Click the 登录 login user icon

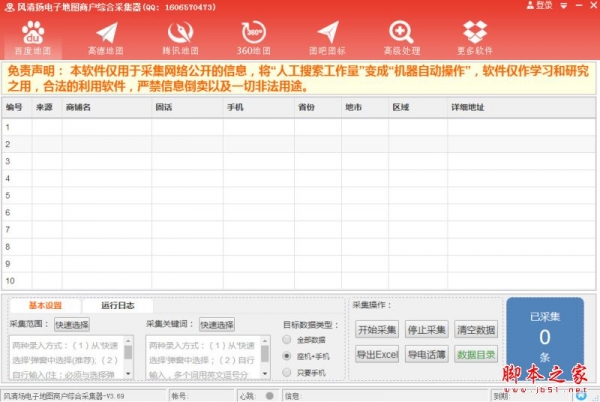point(540,5)
